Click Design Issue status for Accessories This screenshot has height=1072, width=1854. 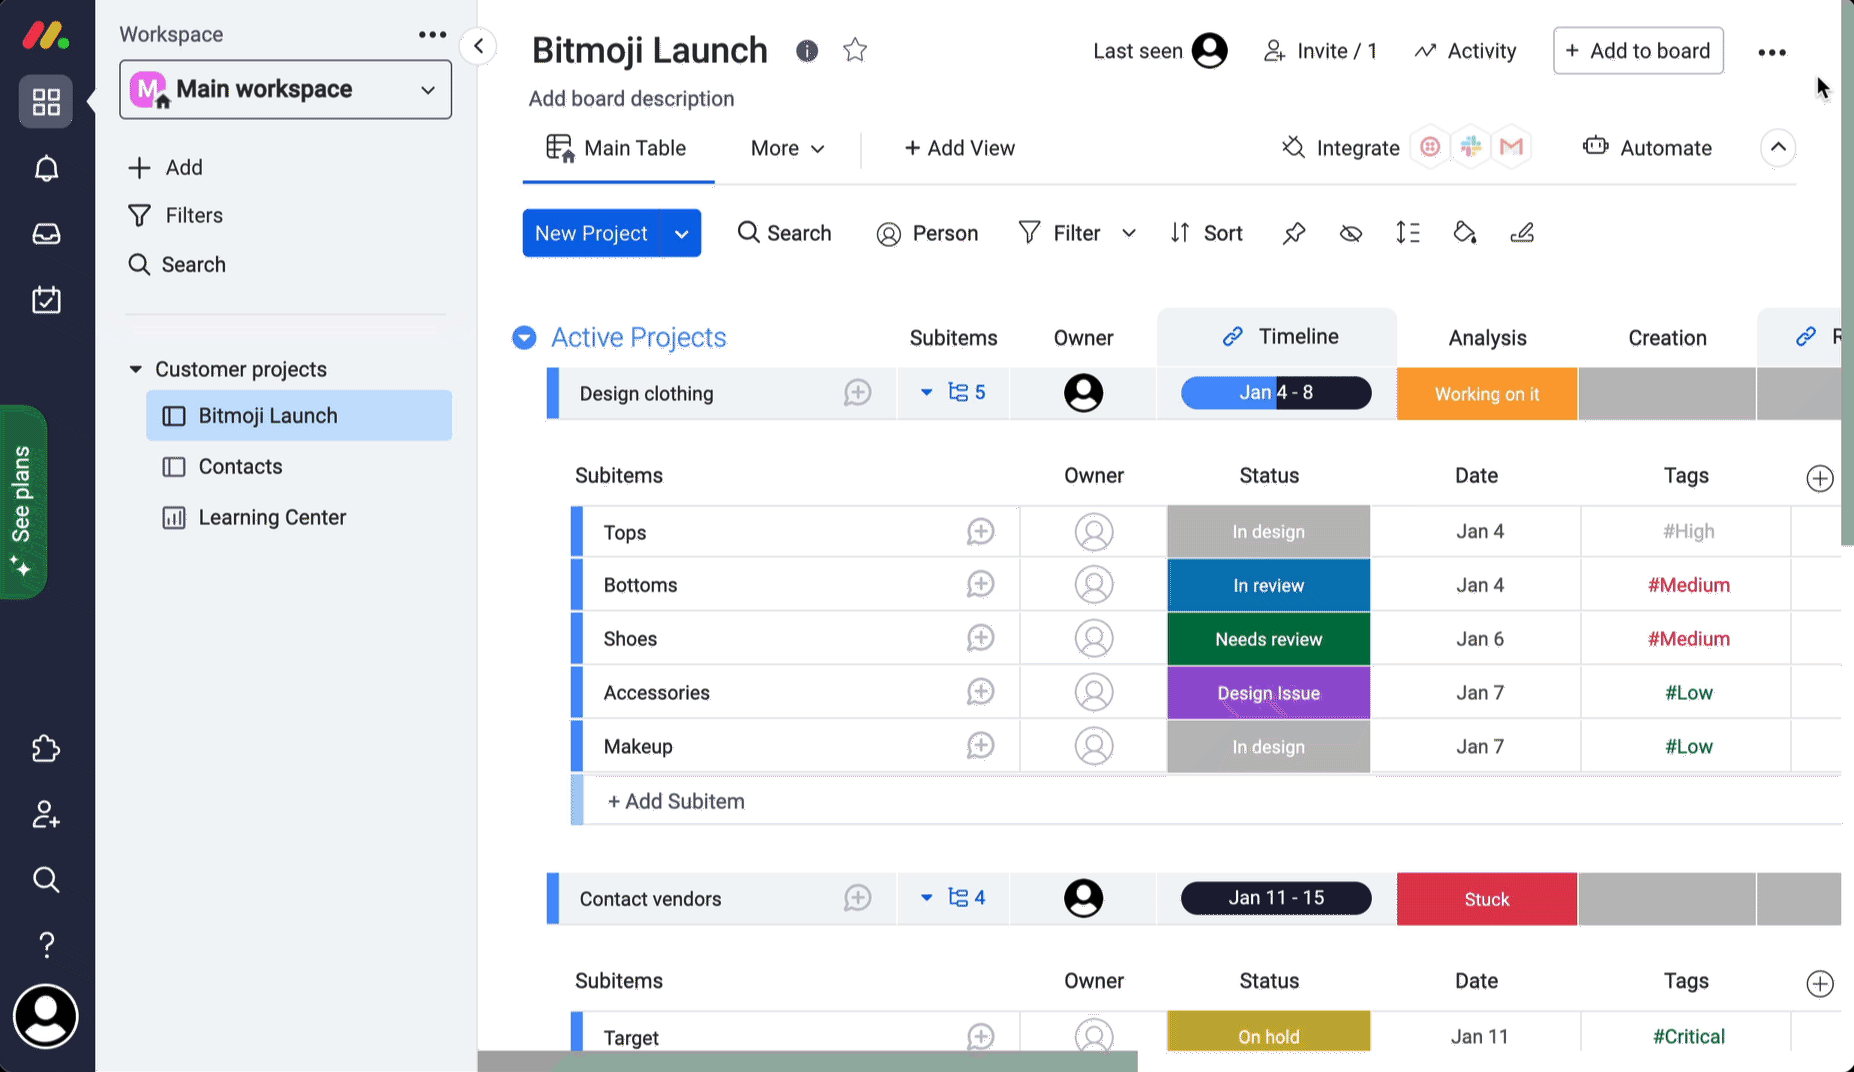pos(1268,693)
